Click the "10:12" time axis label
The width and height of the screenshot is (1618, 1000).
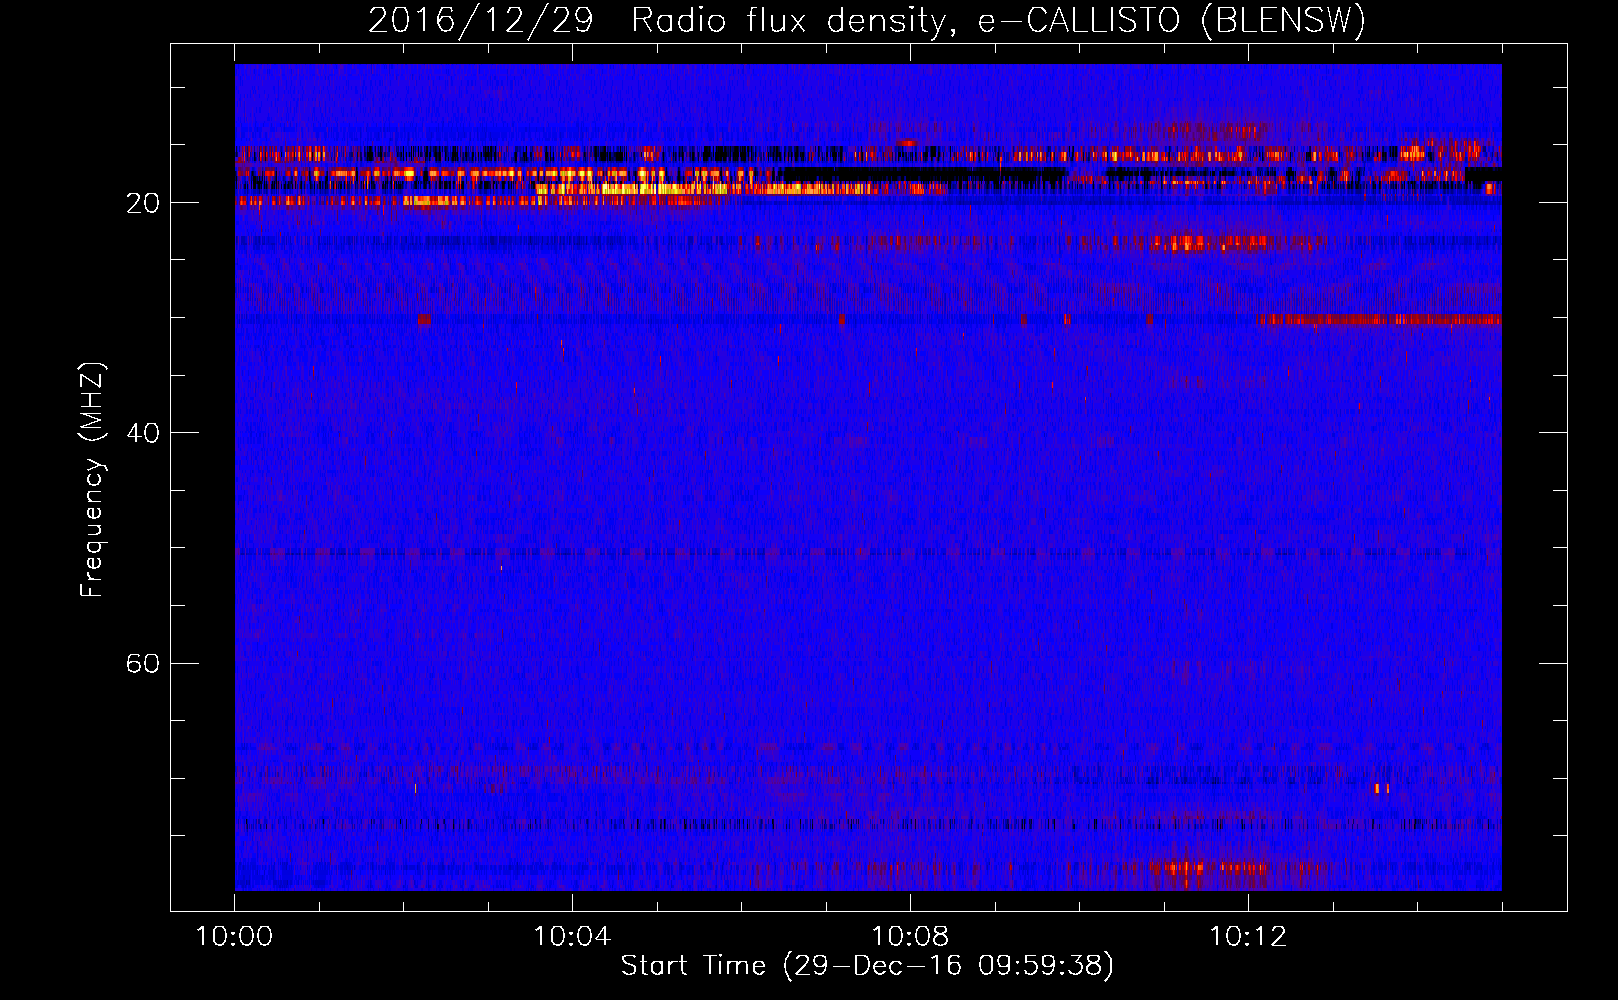tap(1248, 936)
